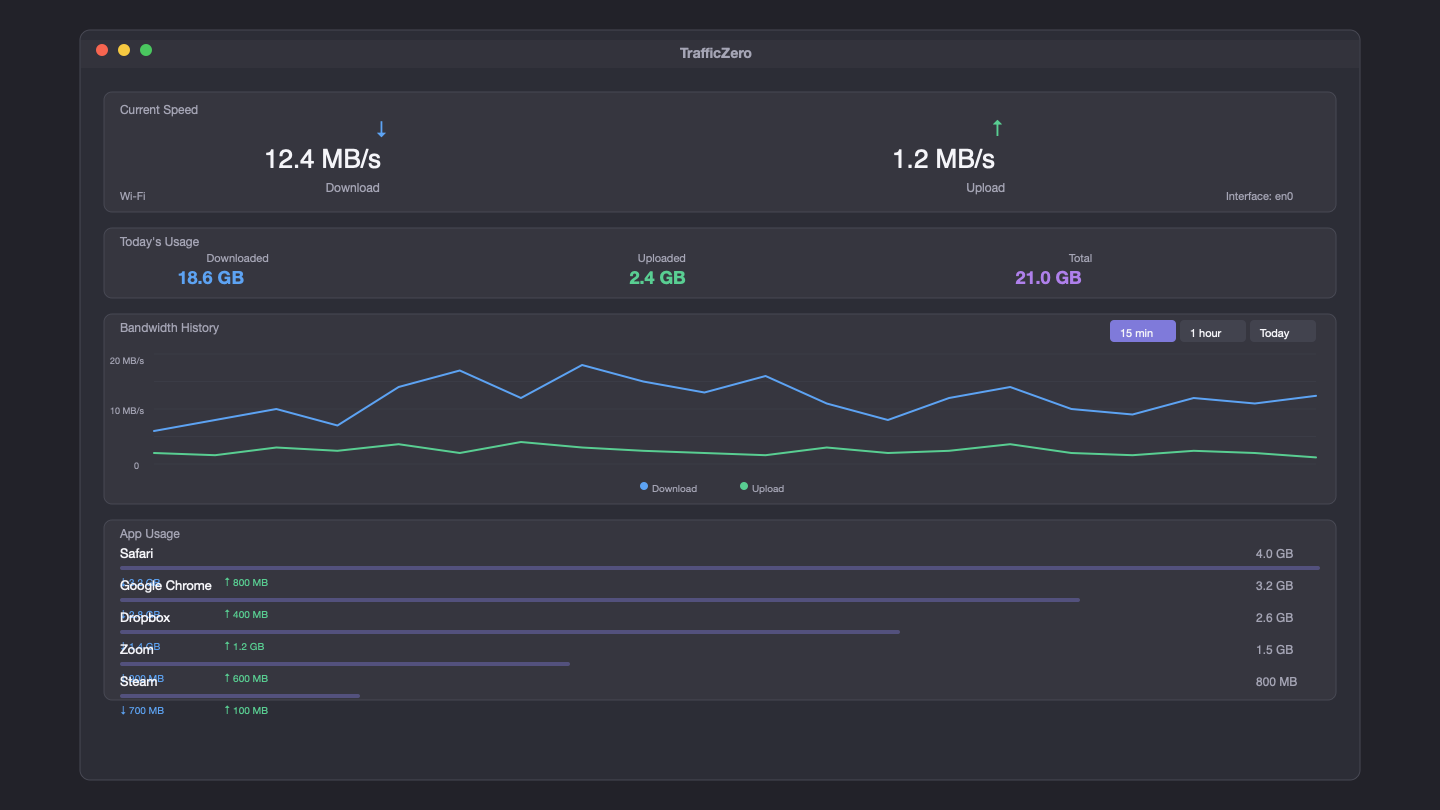Switch to the 1 hour tab
Screen dimensions: 1440x810
coord(1213,332)
